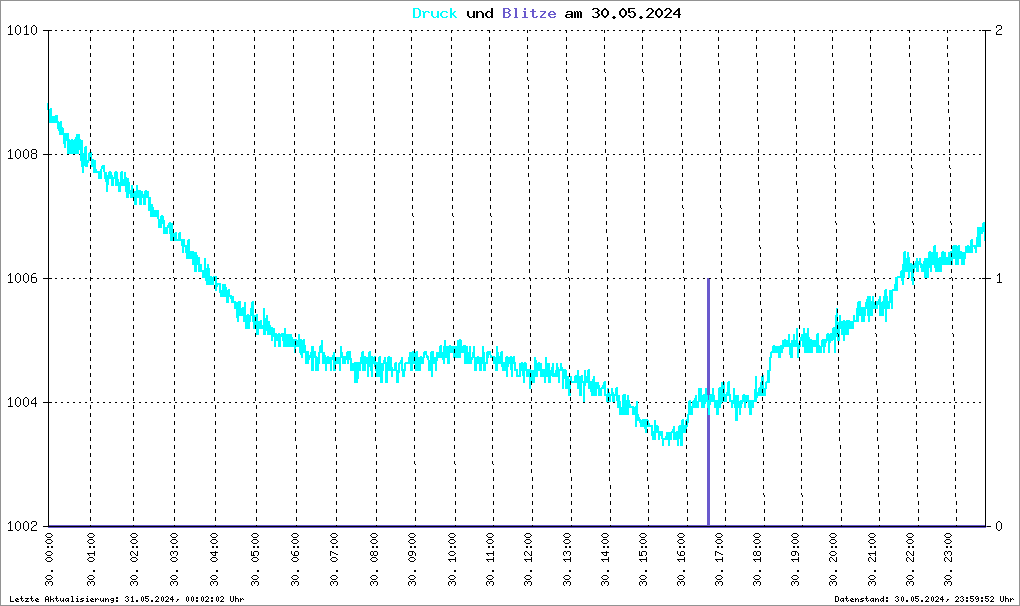1020x606 pixels.
Task: Click the time label '30. 08:00'
Action: (x=375, y=560)
